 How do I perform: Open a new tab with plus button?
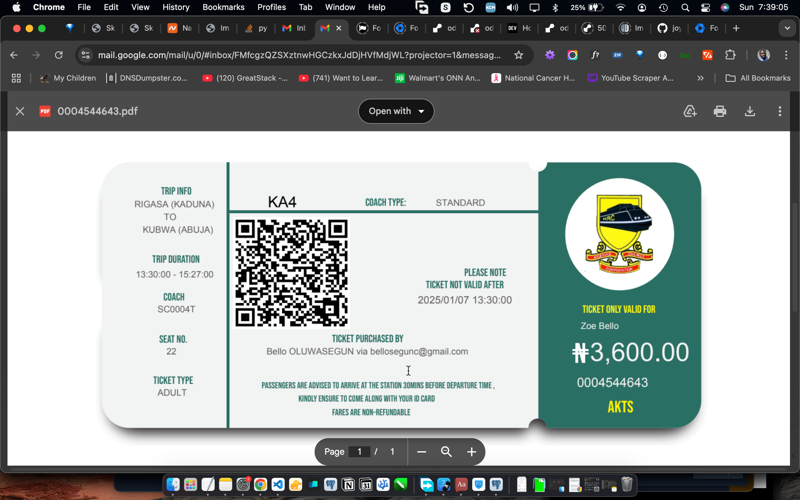pyautogui.click(x=736, y=28)
